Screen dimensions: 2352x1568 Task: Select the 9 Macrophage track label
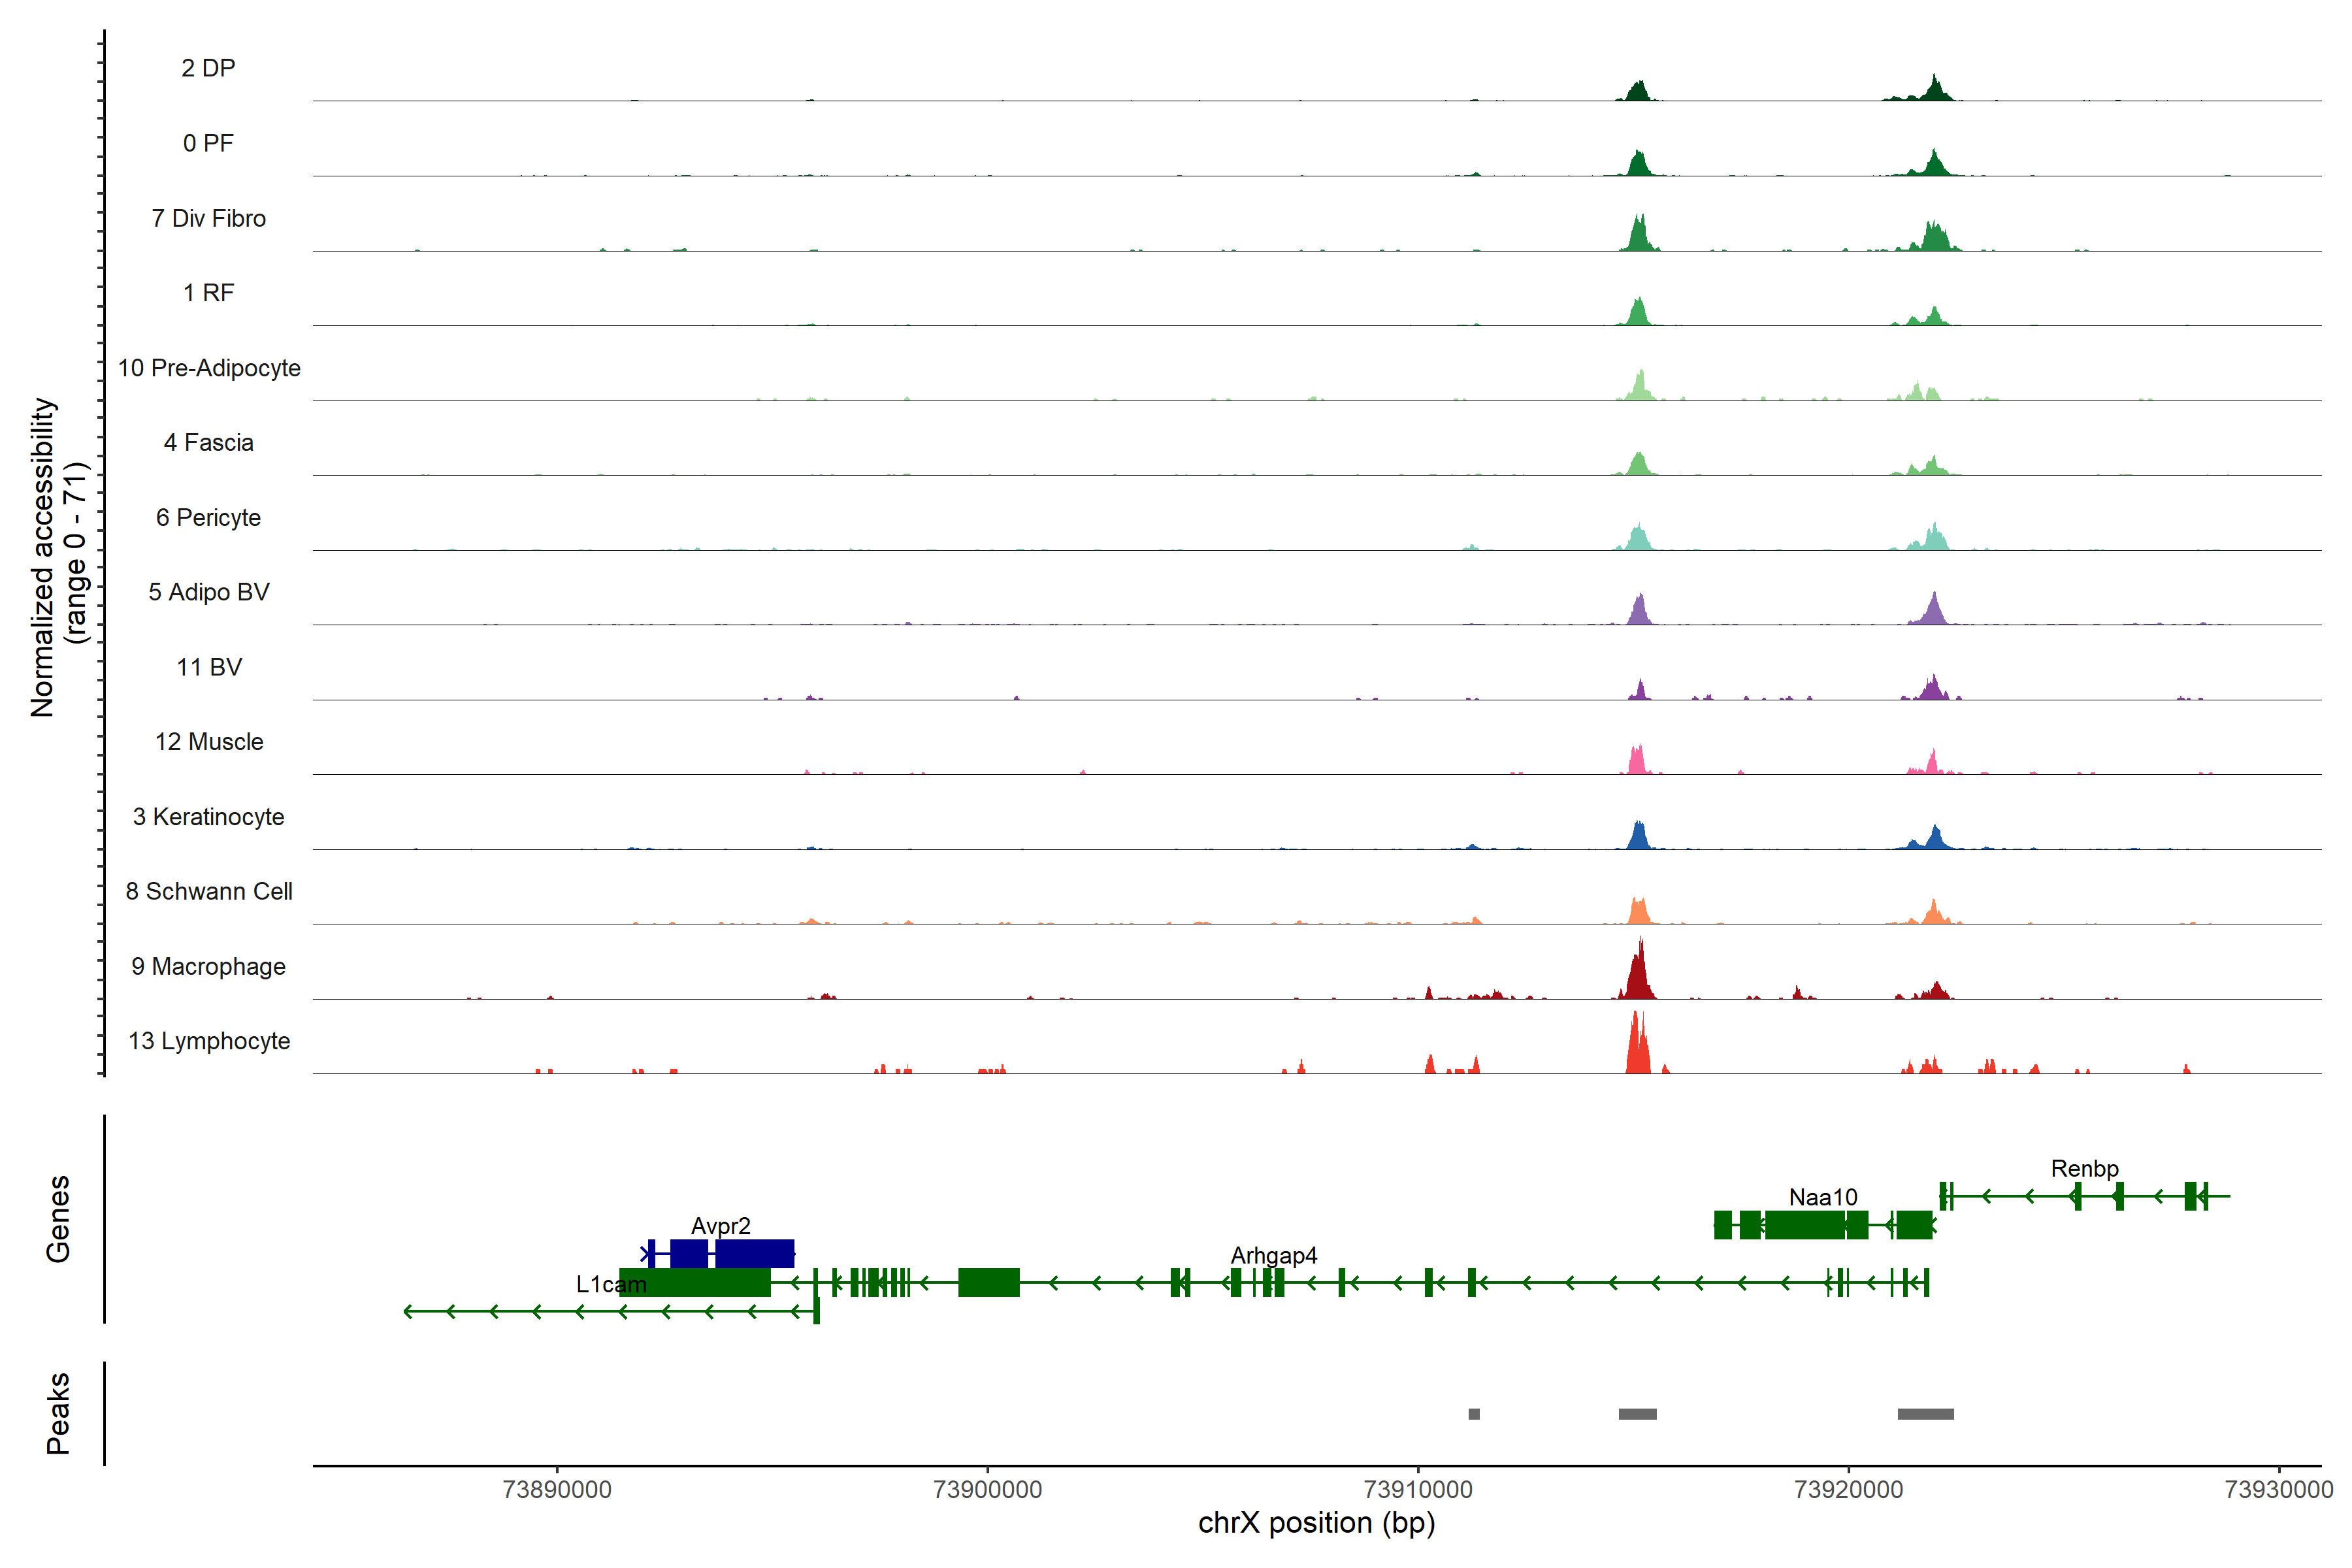pos(209,966)
